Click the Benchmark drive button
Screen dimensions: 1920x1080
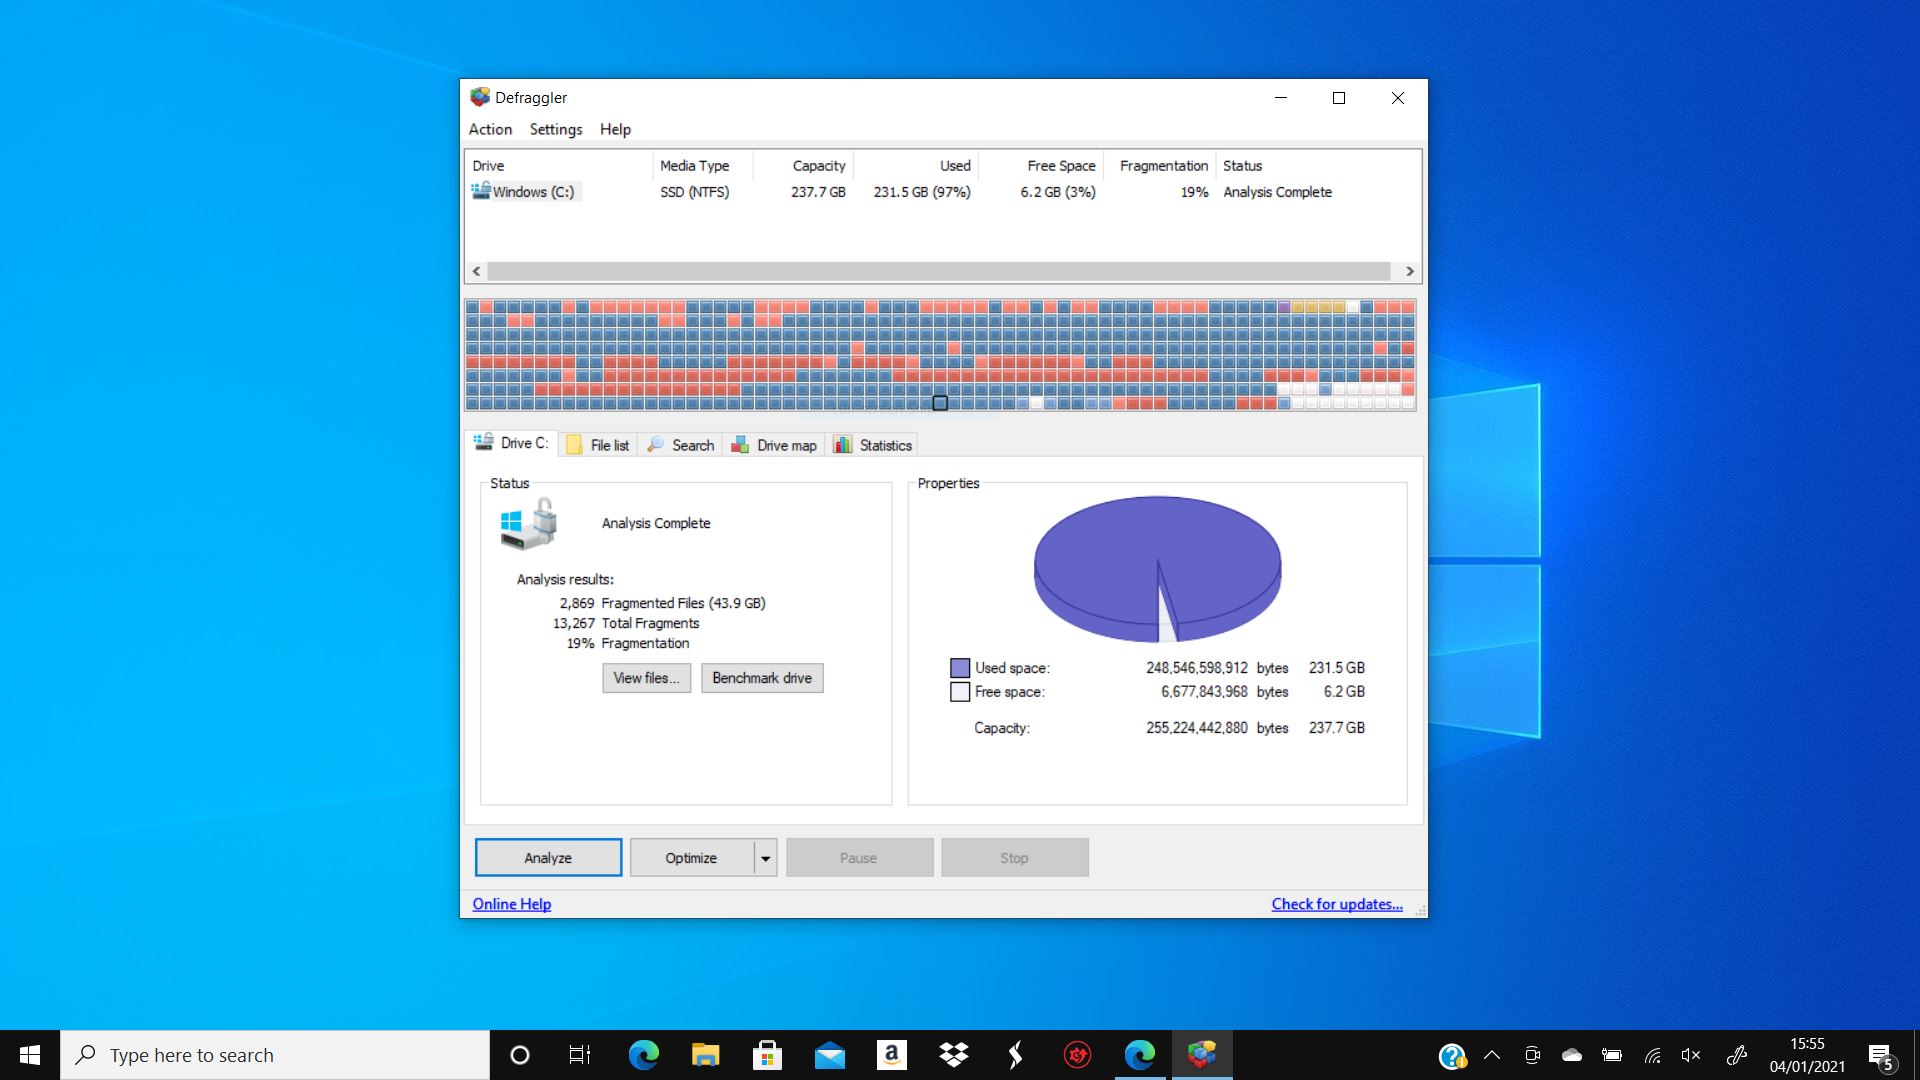762,676
